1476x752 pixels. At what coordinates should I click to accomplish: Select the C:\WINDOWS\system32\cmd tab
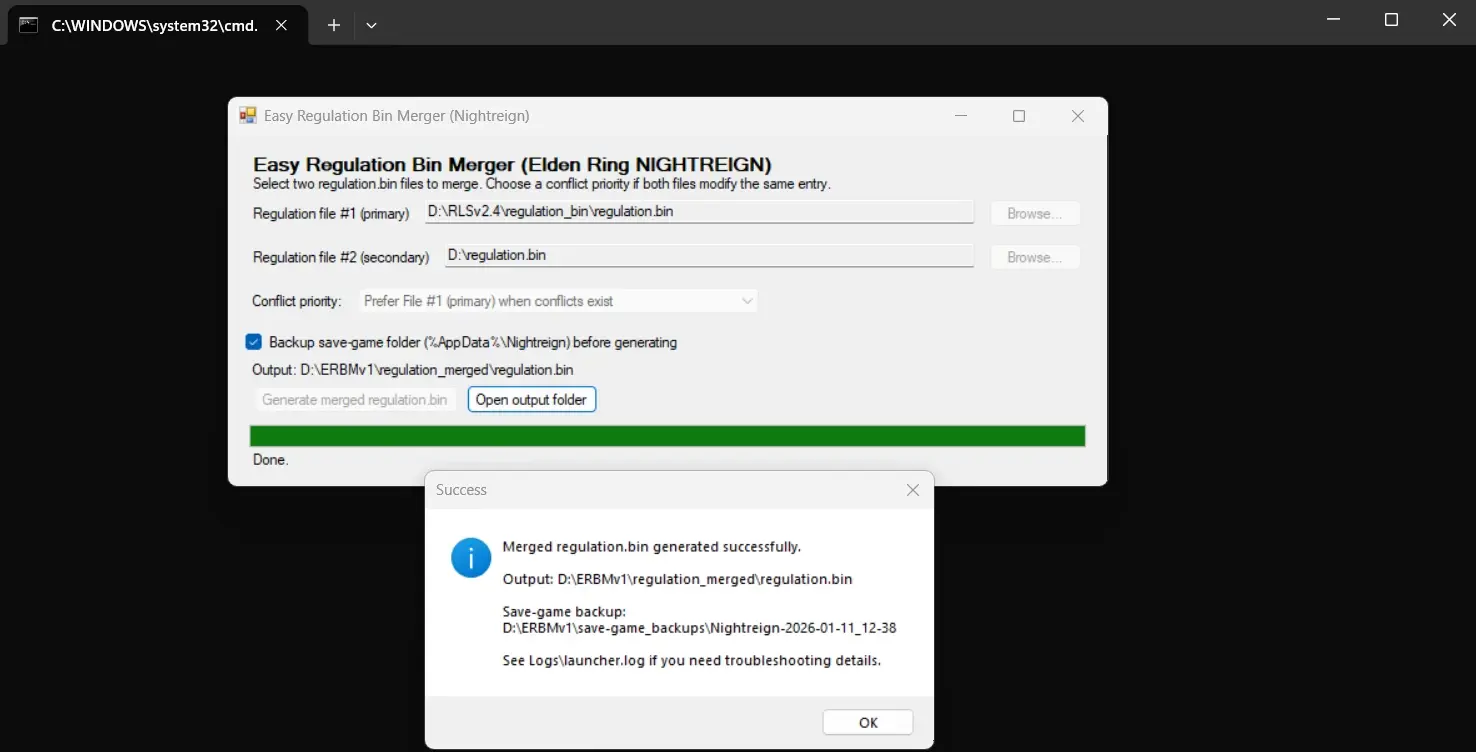pos(150,24)
